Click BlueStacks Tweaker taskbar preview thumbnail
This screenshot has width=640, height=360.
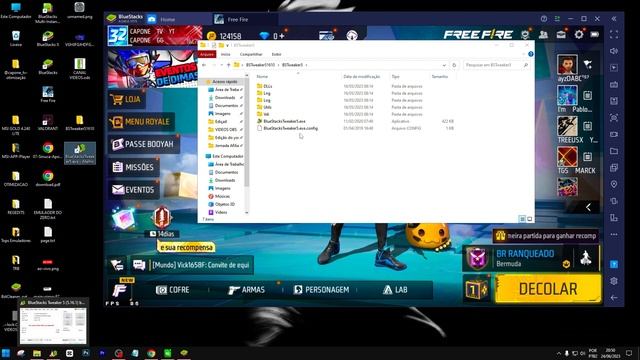coord(53,322)
